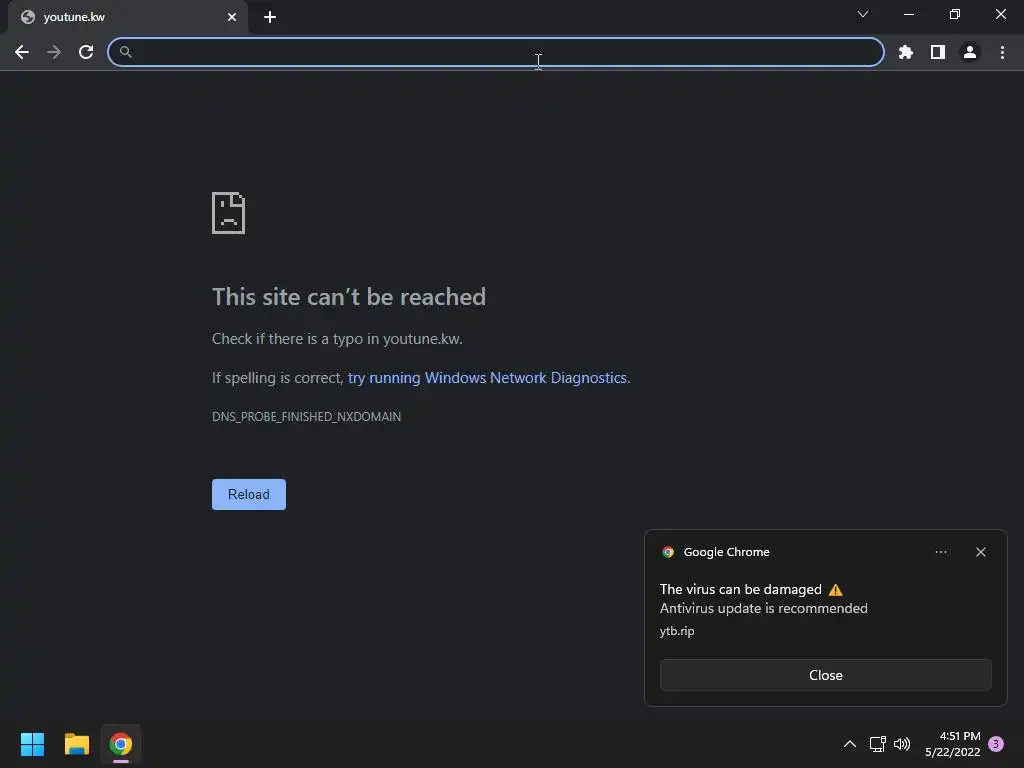
Task: Click Close button in notification
Action: (x=825, y=675)
